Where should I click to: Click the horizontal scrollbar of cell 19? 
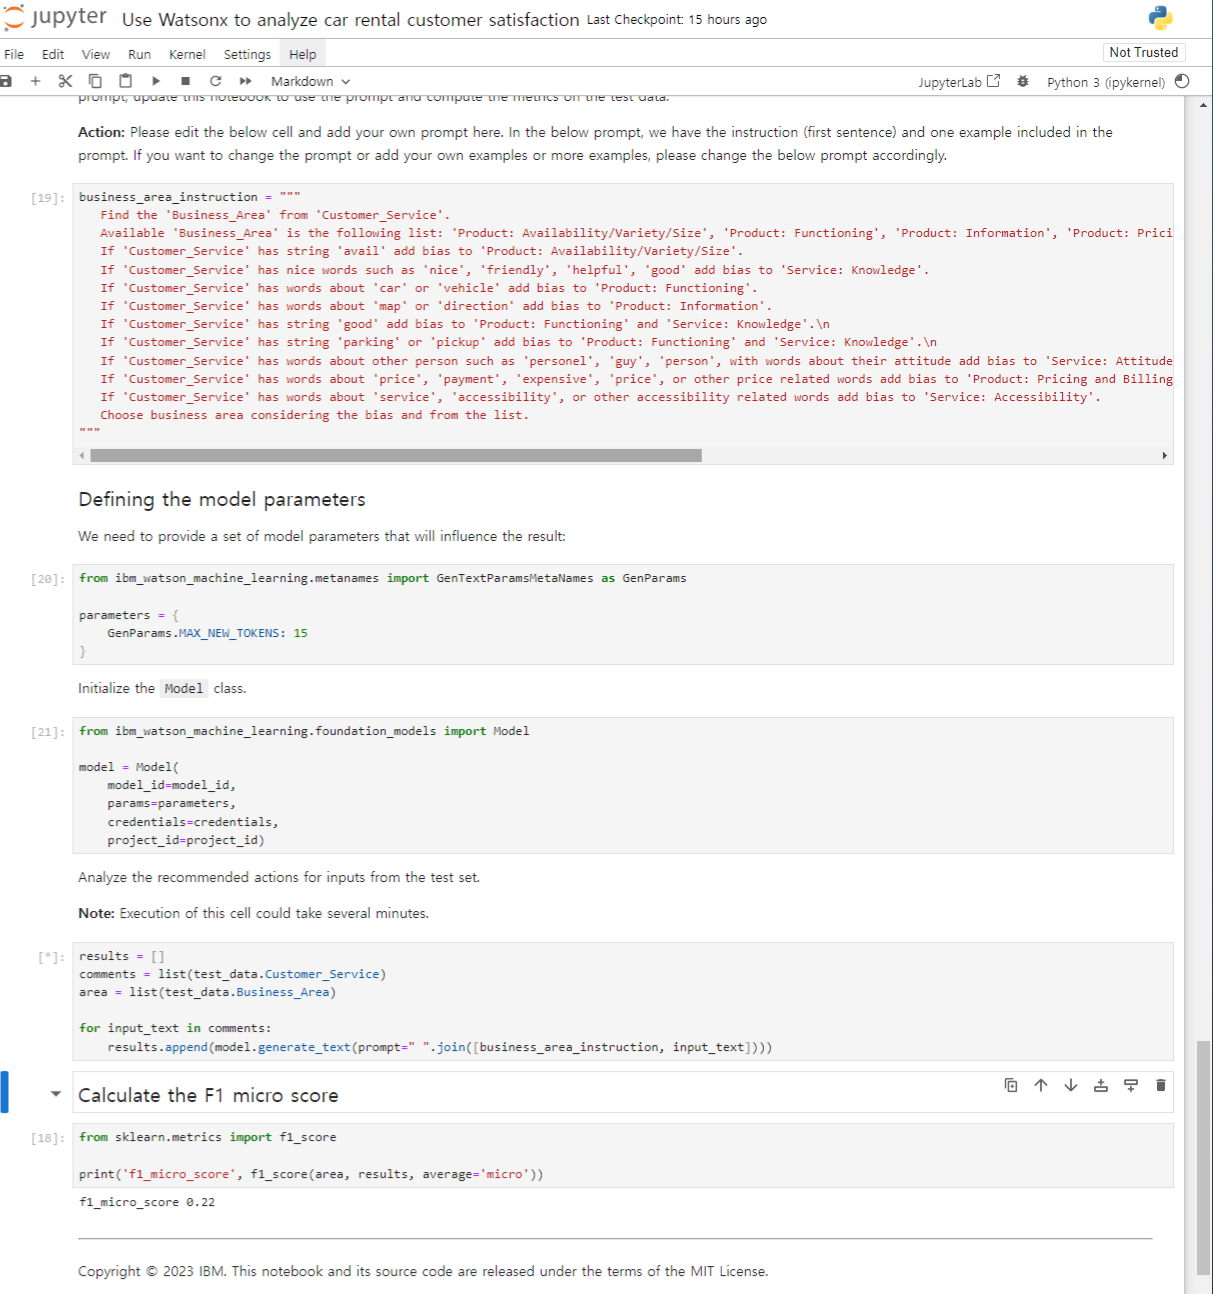[396, 455]
